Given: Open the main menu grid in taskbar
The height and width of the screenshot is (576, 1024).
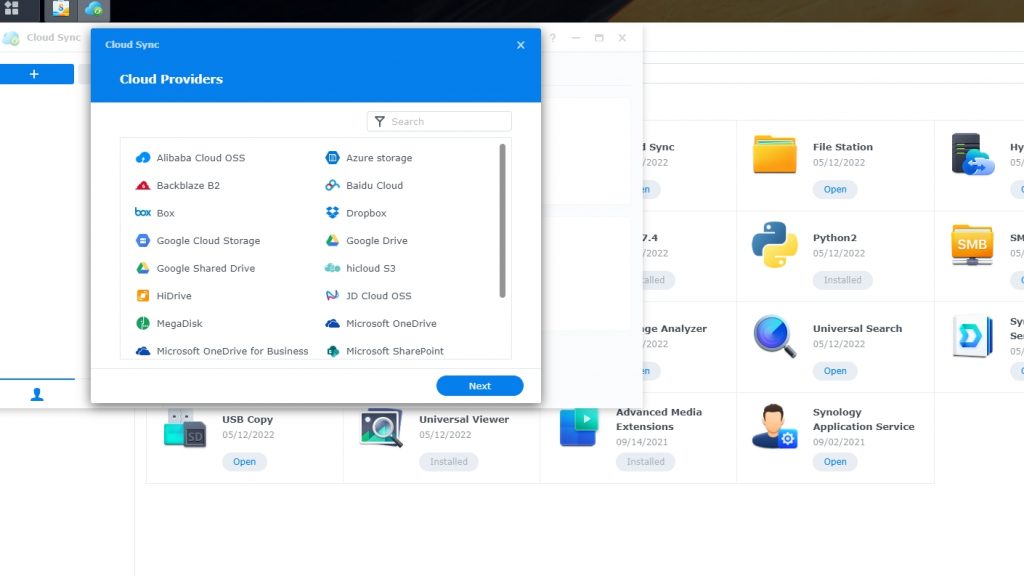Looking at the screenshot, I should tap(12, 8).
